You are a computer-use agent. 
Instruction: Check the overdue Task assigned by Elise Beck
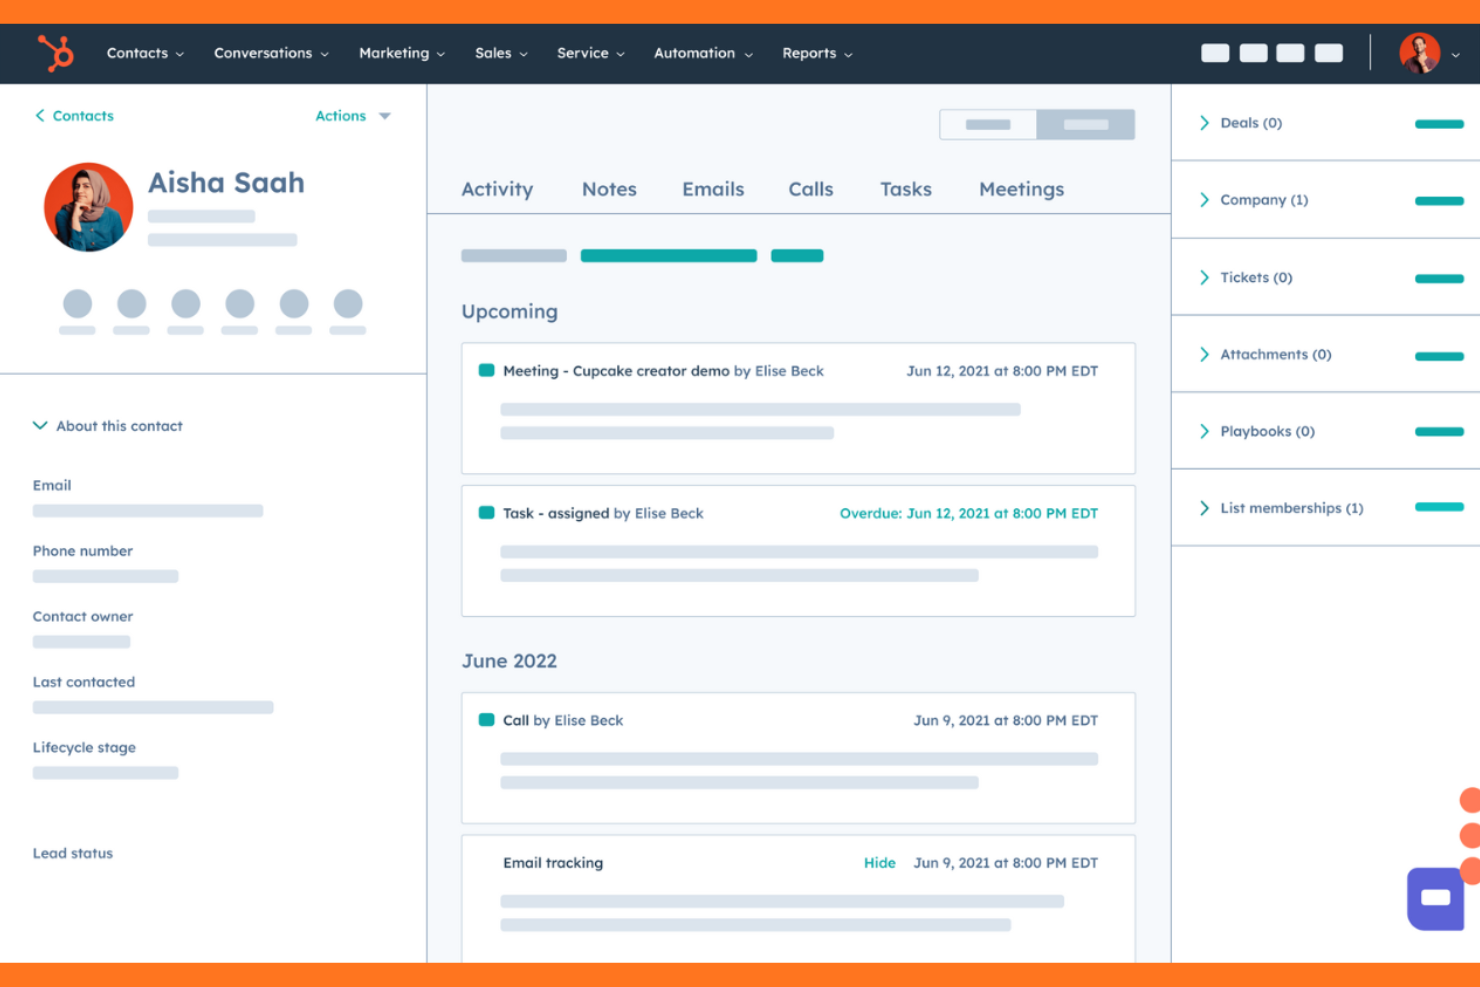(x=486, y=512)
